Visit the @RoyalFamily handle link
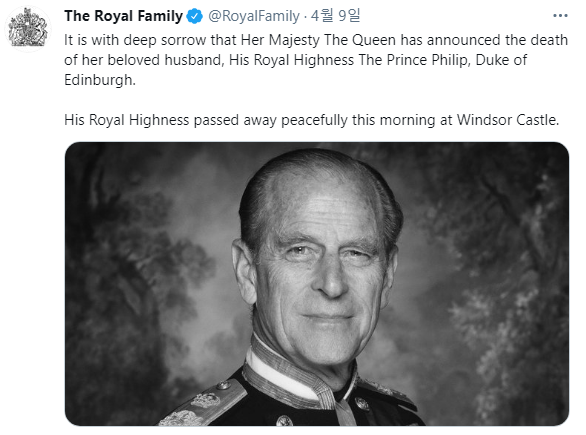The width and height of the screenshot is (586, 435). (x=254, y=16)
